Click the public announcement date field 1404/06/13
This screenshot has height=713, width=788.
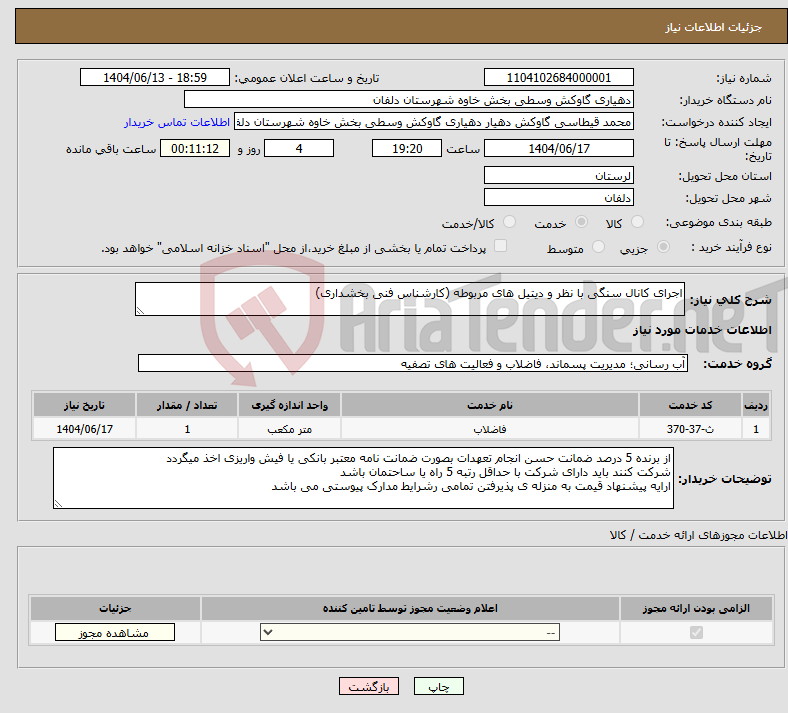coord(155,77)
